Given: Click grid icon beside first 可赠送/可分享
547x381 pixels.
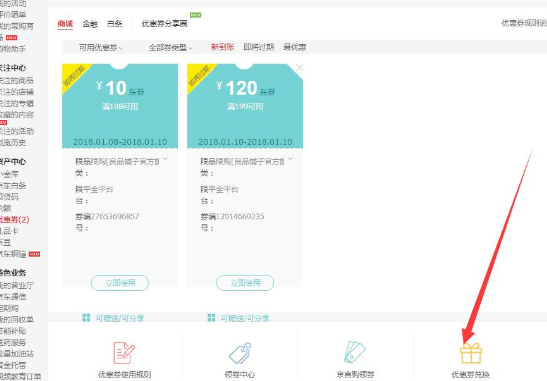Looking at the screenshot, I should 86,318.
